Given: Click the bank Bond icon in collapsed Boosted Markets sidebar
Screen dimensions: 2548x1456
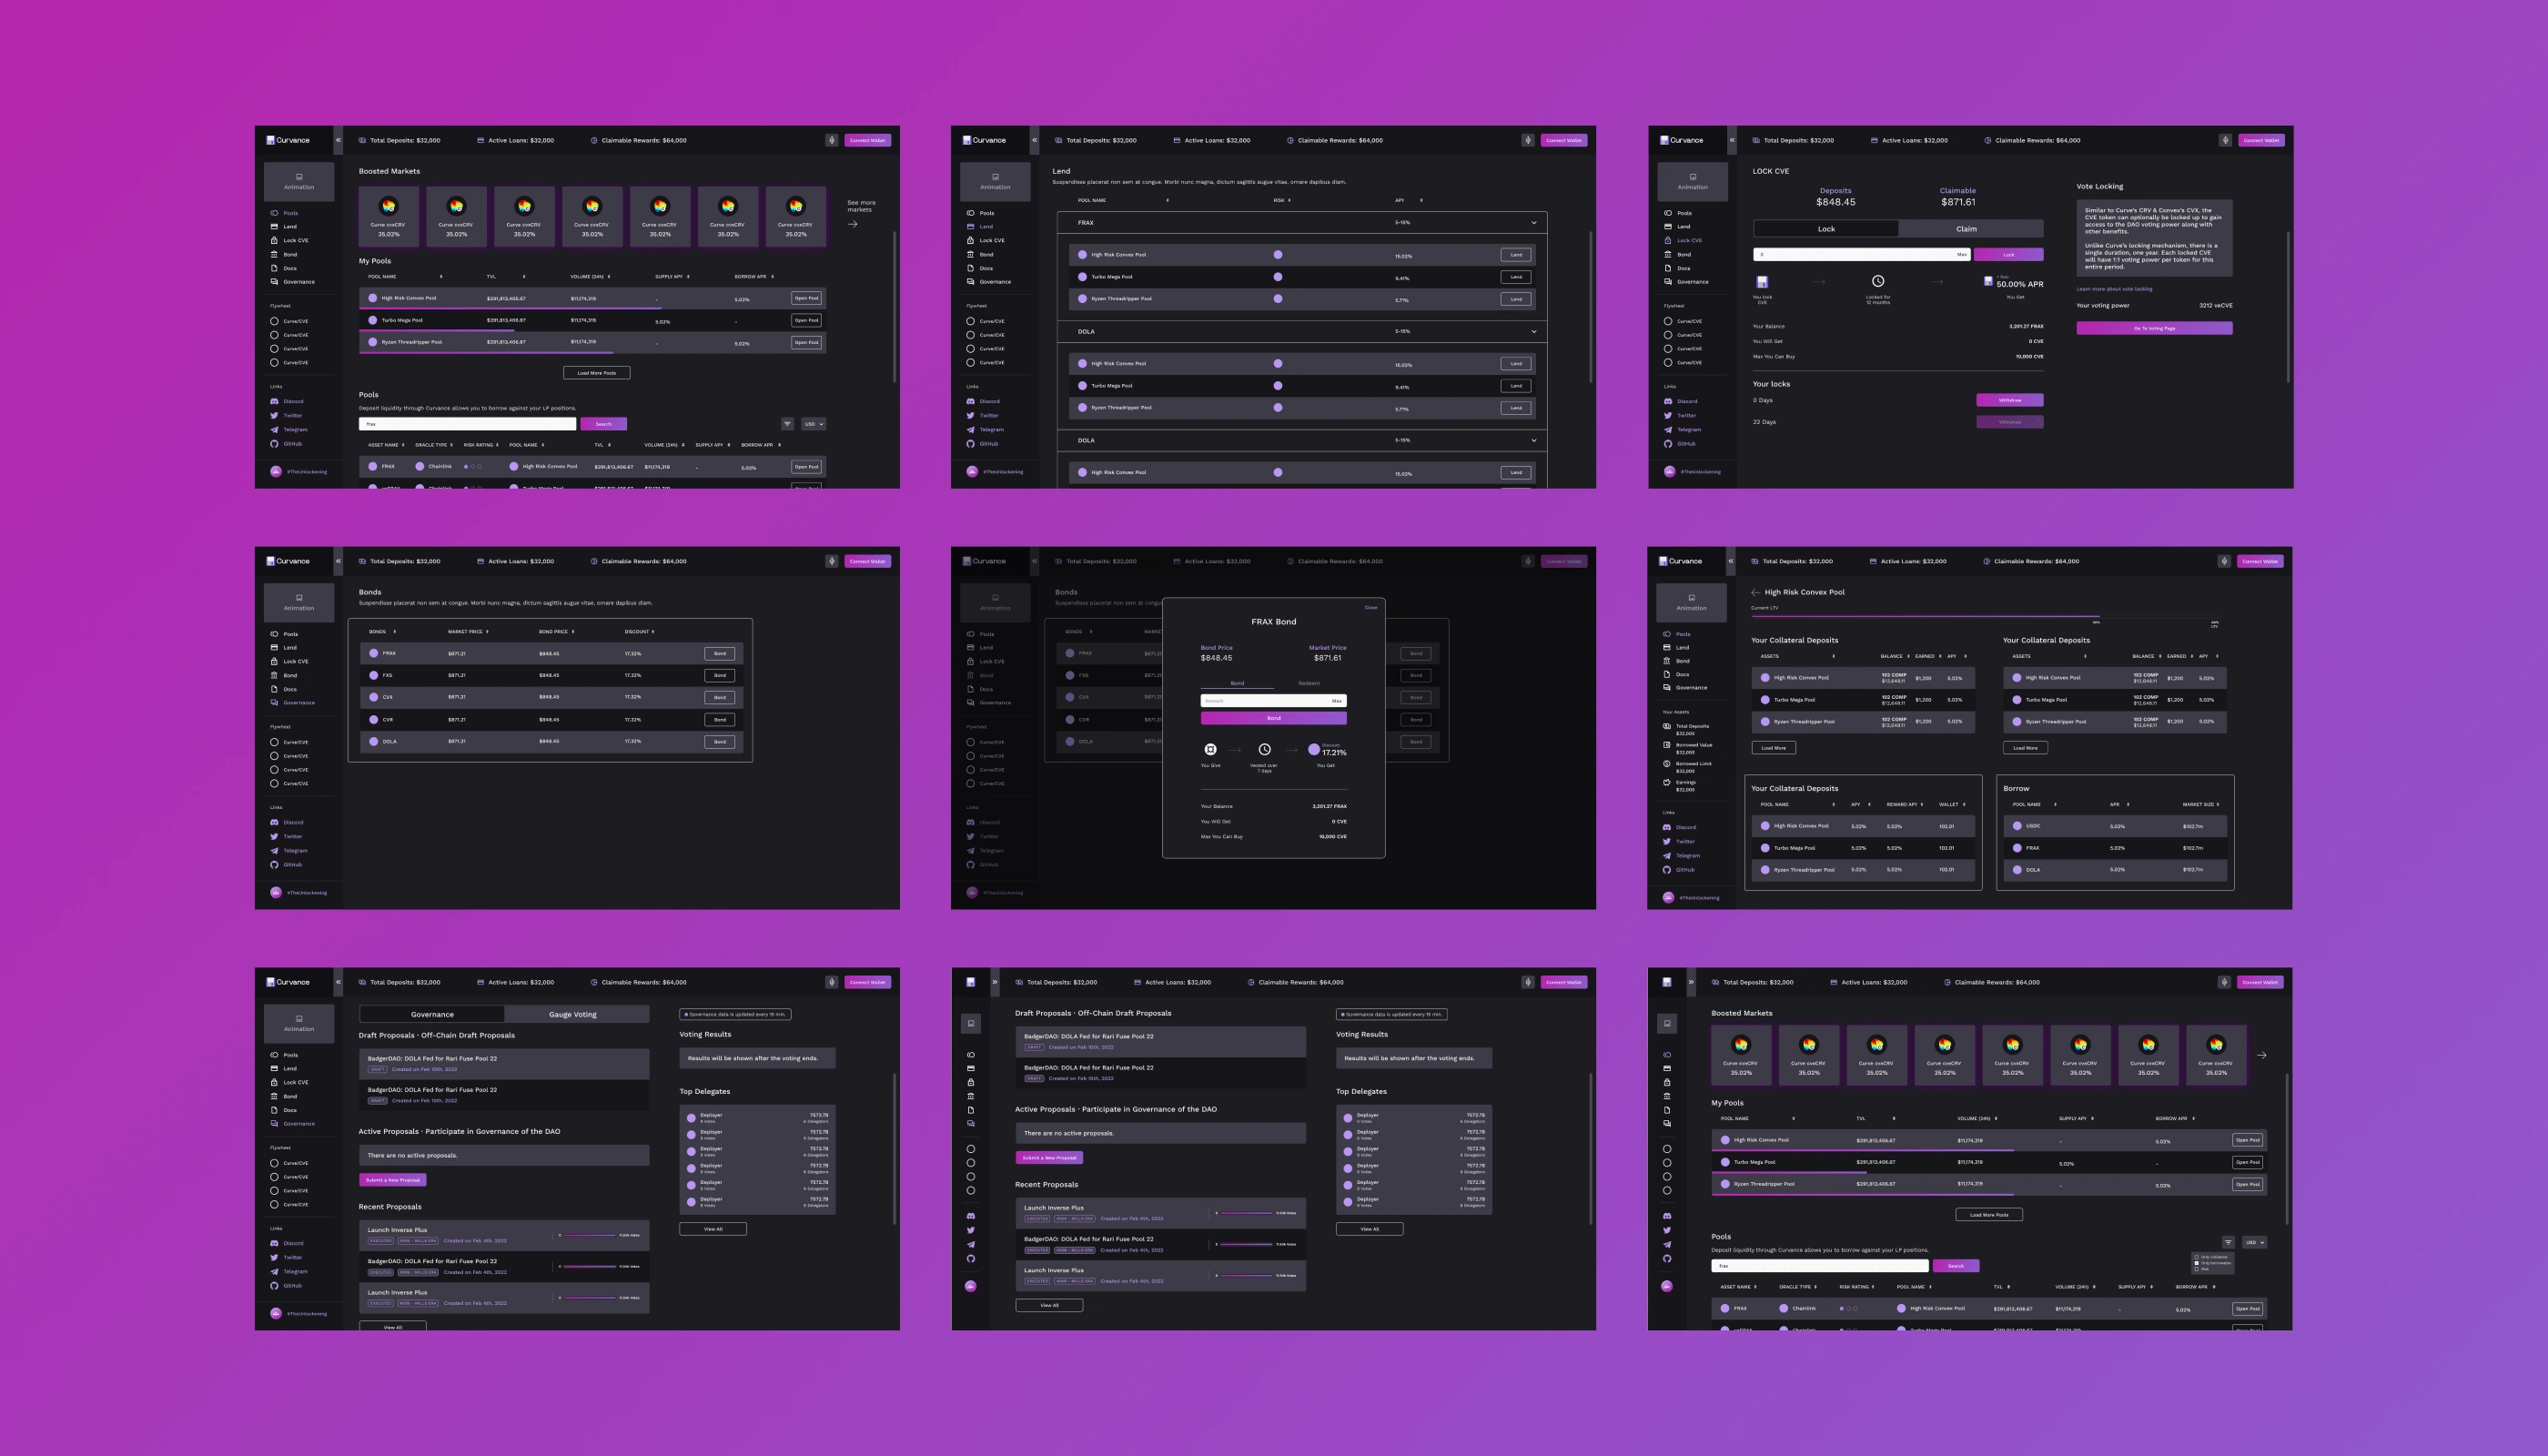Looking at the screenshot, I should [1667, 1096].
